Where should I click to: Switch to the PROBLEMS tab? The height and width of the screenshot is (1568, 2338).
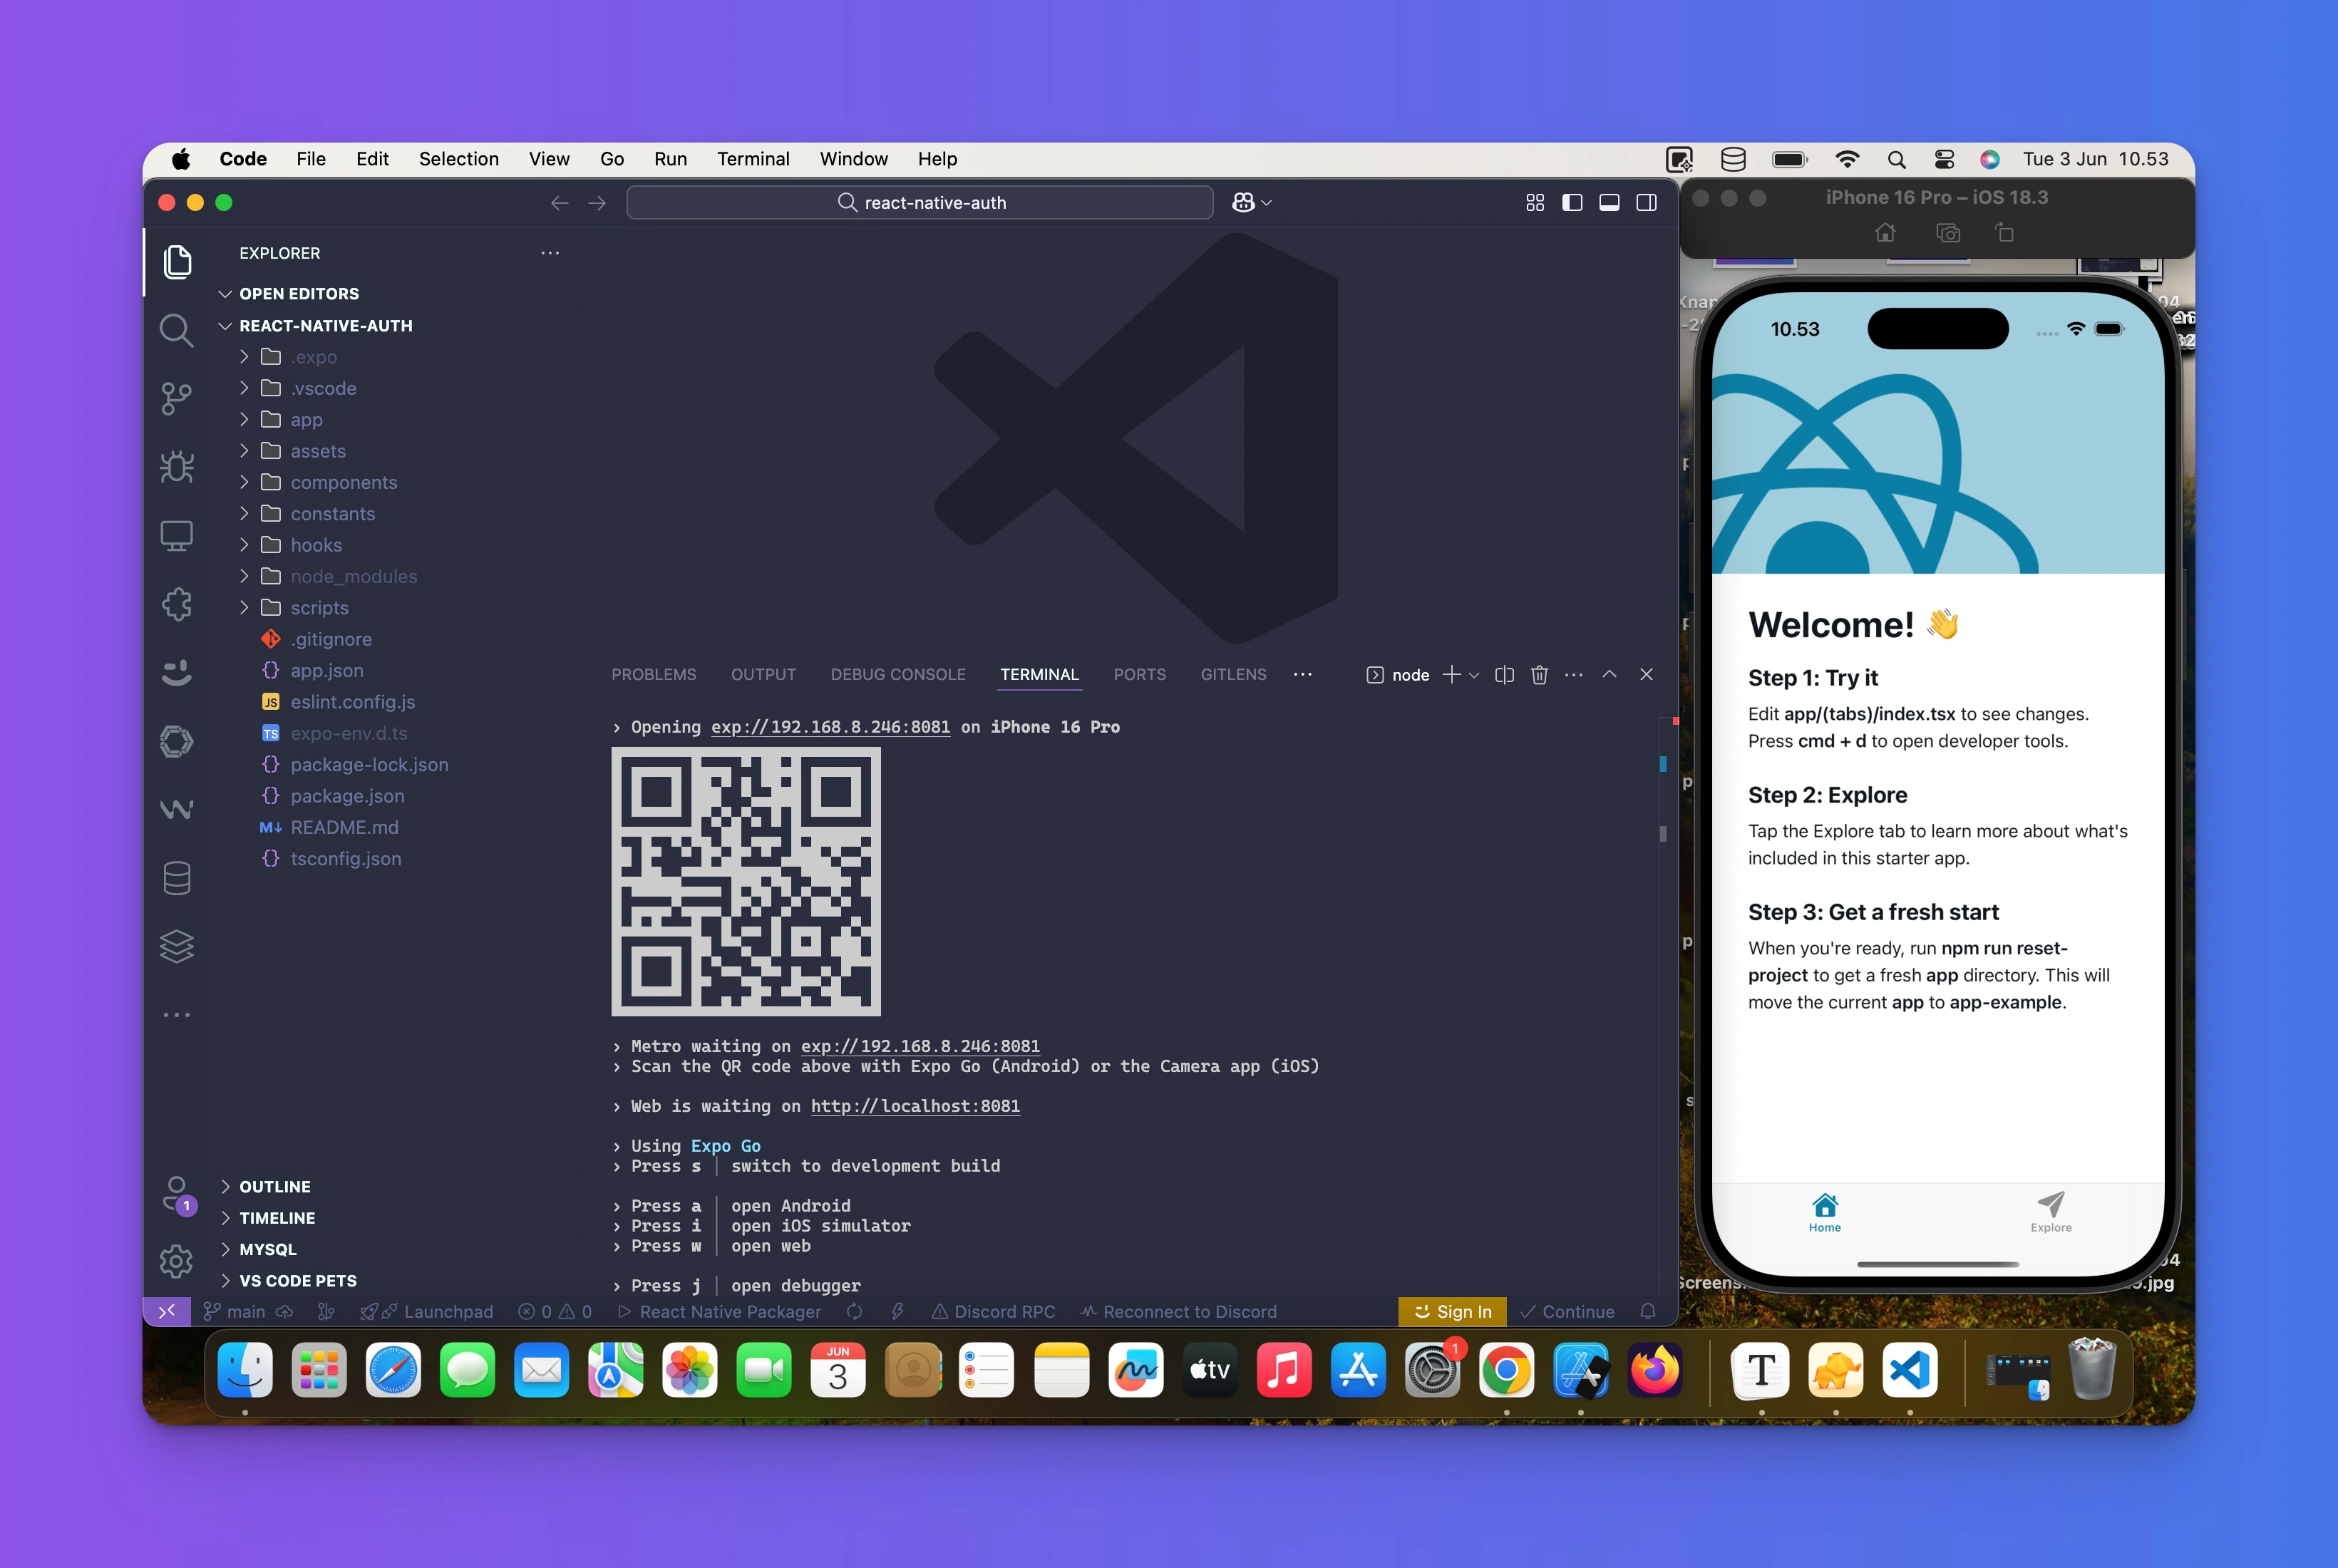(654, 675)
